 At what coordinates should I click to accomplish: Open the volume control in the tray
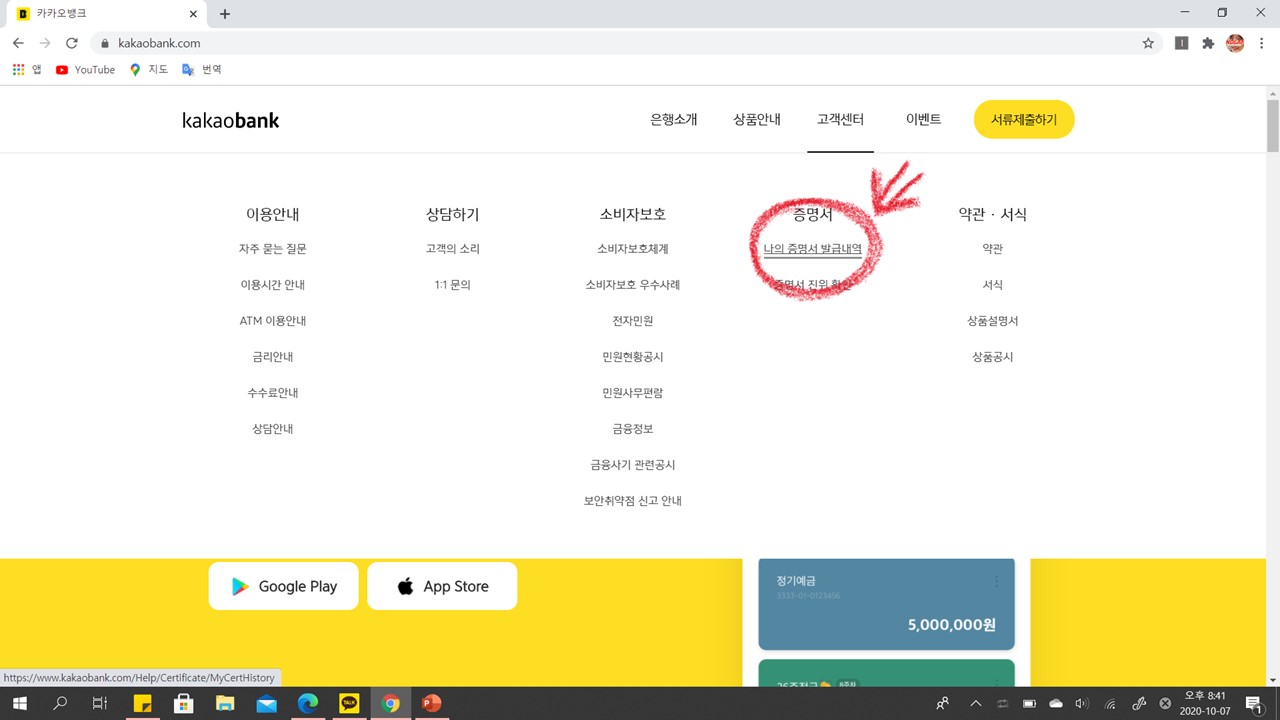1082,703
